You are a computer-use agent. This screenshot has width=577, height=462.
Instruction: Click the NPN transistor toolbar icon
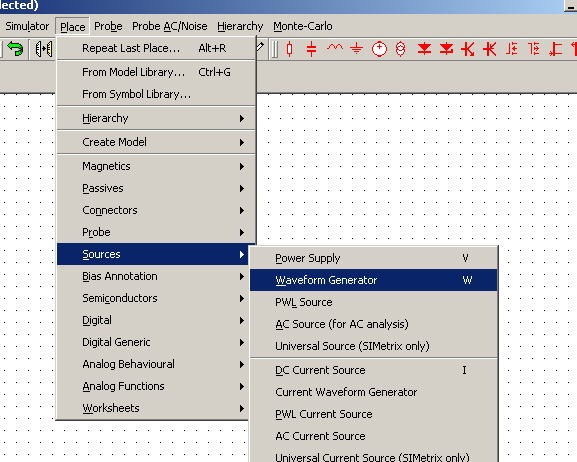[468, 49]
